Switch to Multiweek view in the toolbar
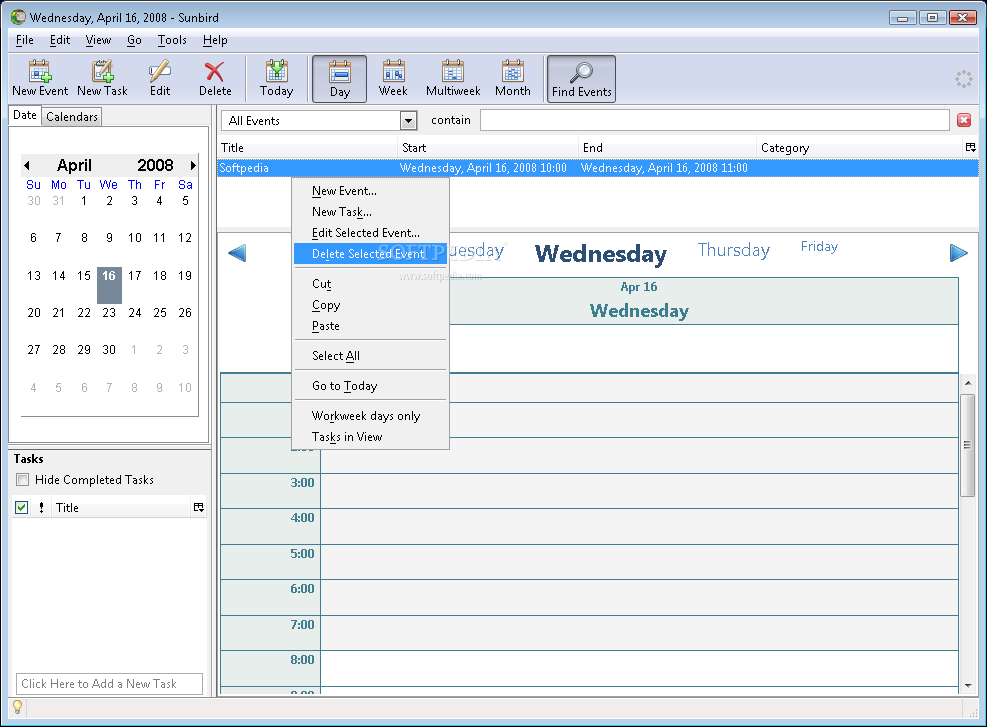The image size is (987, 727). pyautogui.click(x=453, y=79)
